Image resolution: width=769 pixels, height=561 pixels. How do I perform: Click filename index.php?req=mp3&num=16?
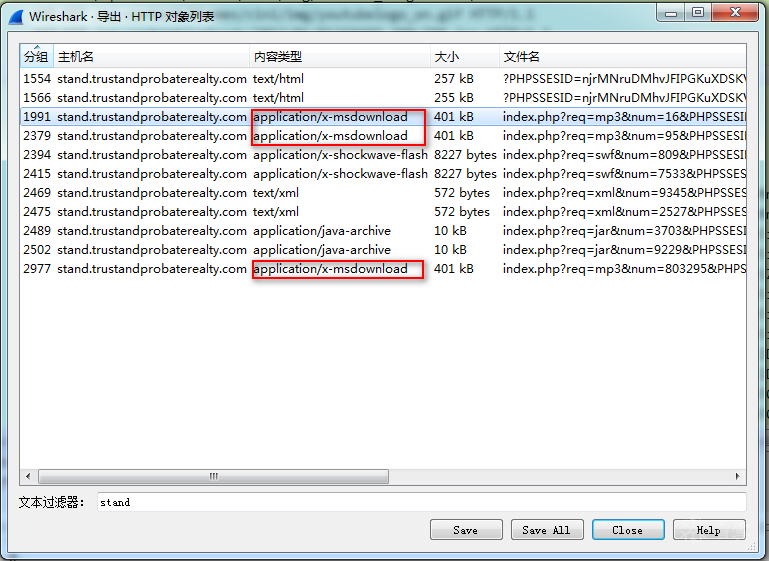(624, 117)
